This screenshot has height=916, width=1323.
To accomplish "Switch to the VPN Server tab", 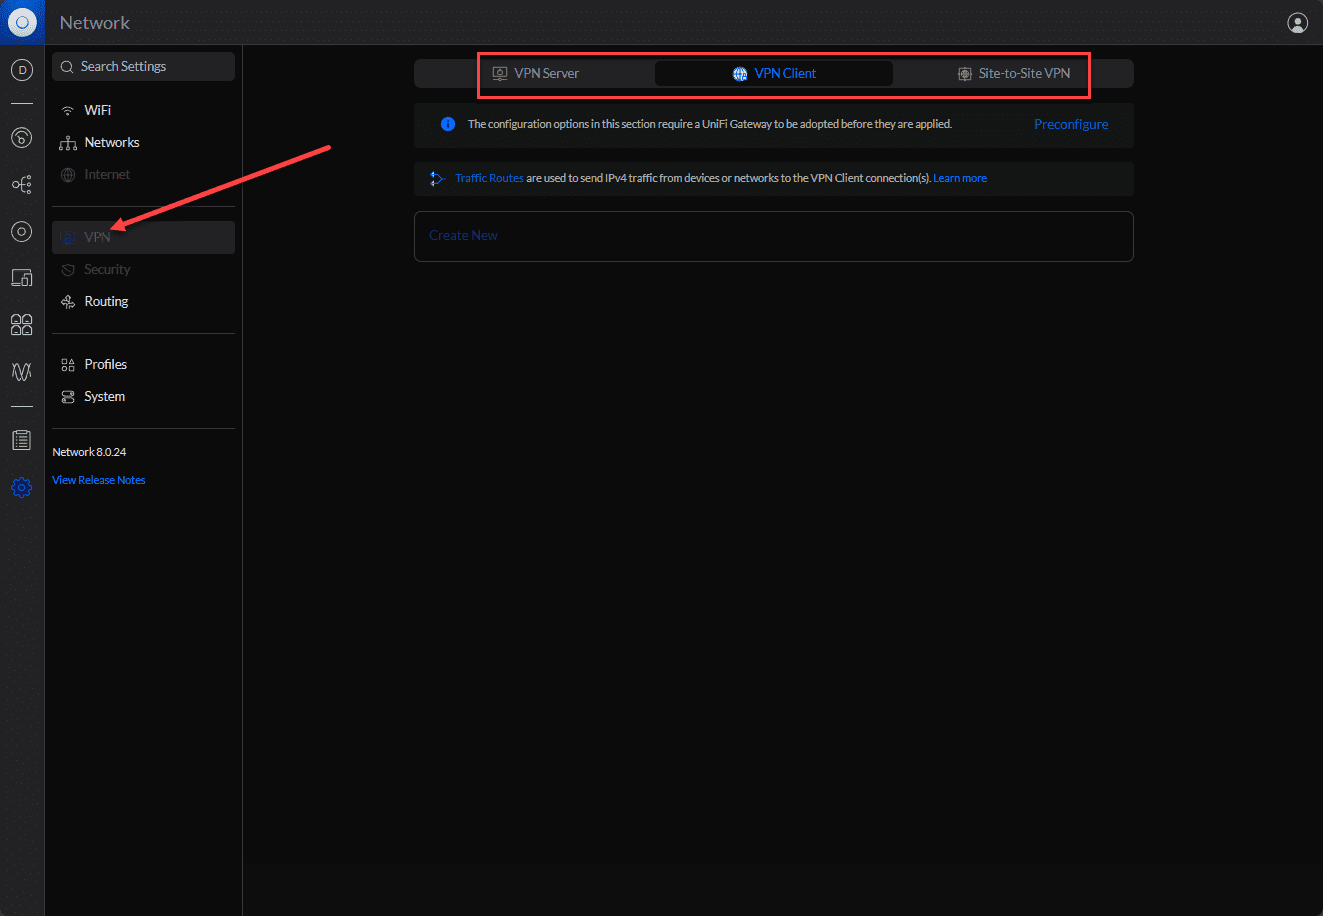I will (535, 73).
